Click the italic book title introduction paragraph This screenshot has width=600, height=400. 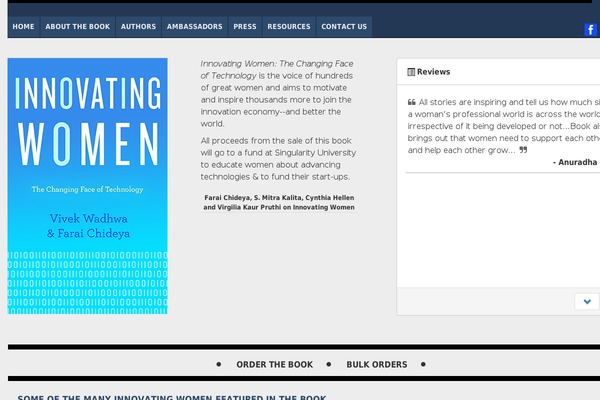277,94
